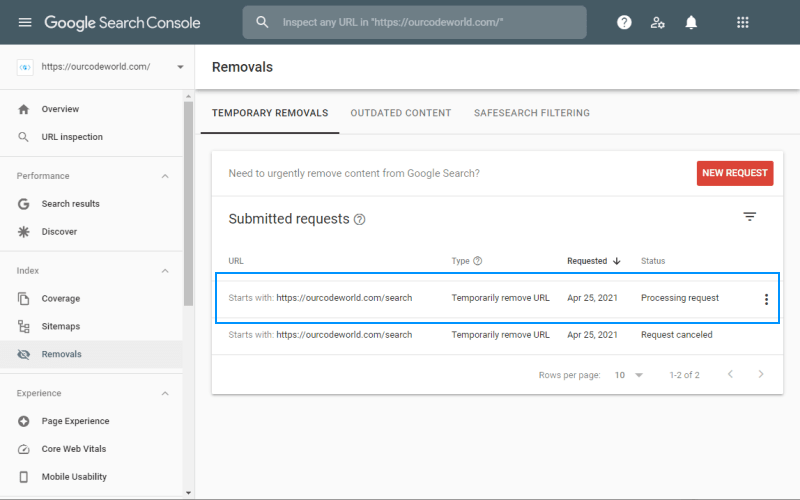Screen dimensions: 800x500
Task: Open filter icon for submitted requests
Action: (x=749, y=217)
